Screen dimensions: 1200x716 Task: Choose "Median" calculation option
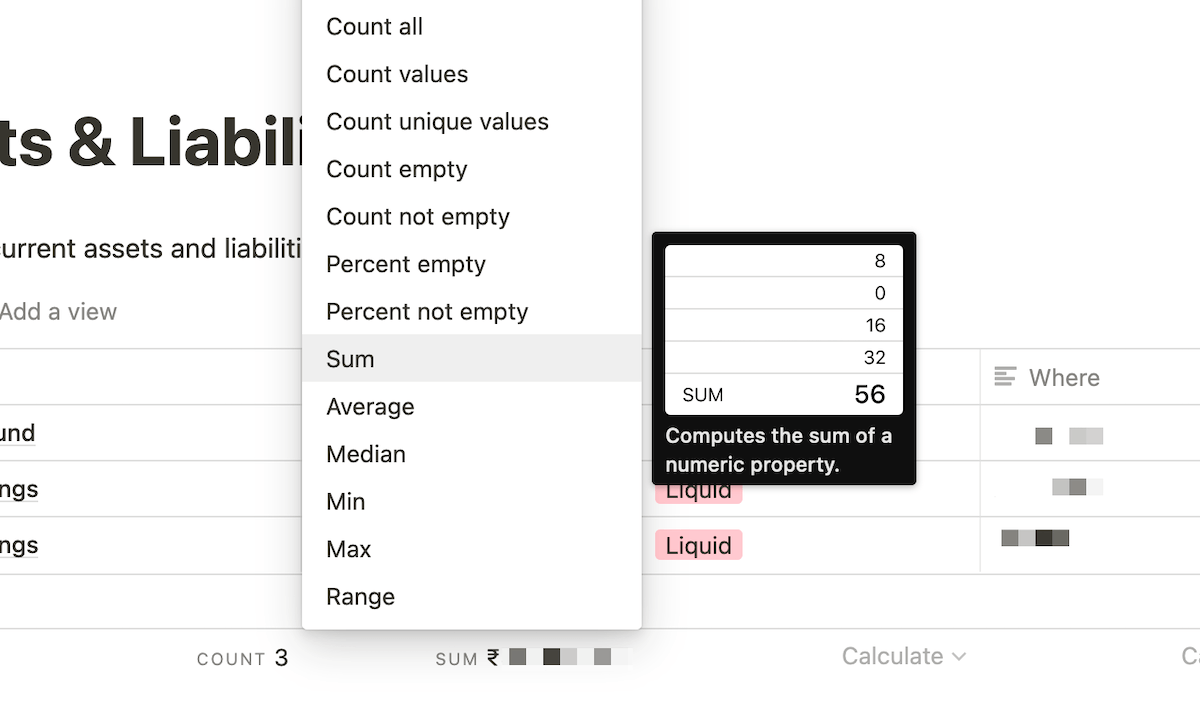[365, 454]
